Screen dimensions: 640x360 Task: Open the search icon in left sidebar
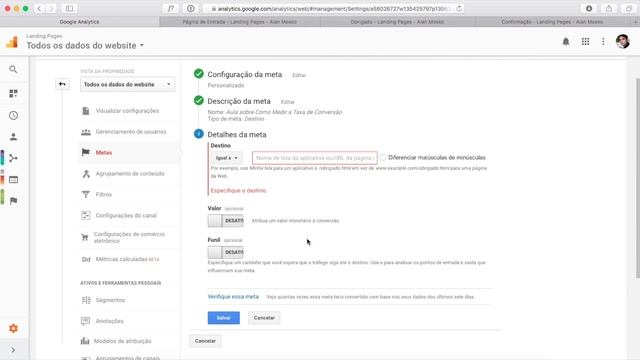pos(13,69)
